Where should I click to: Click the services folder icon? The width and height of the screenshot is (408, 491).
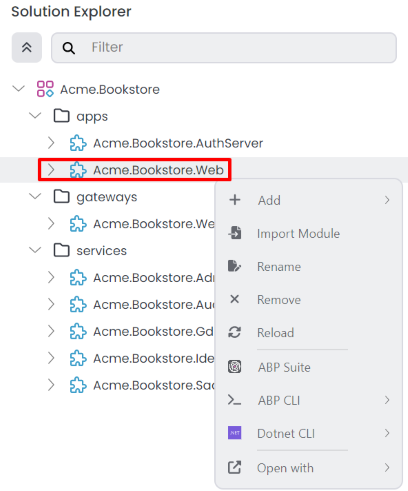(x=62, y=250)
